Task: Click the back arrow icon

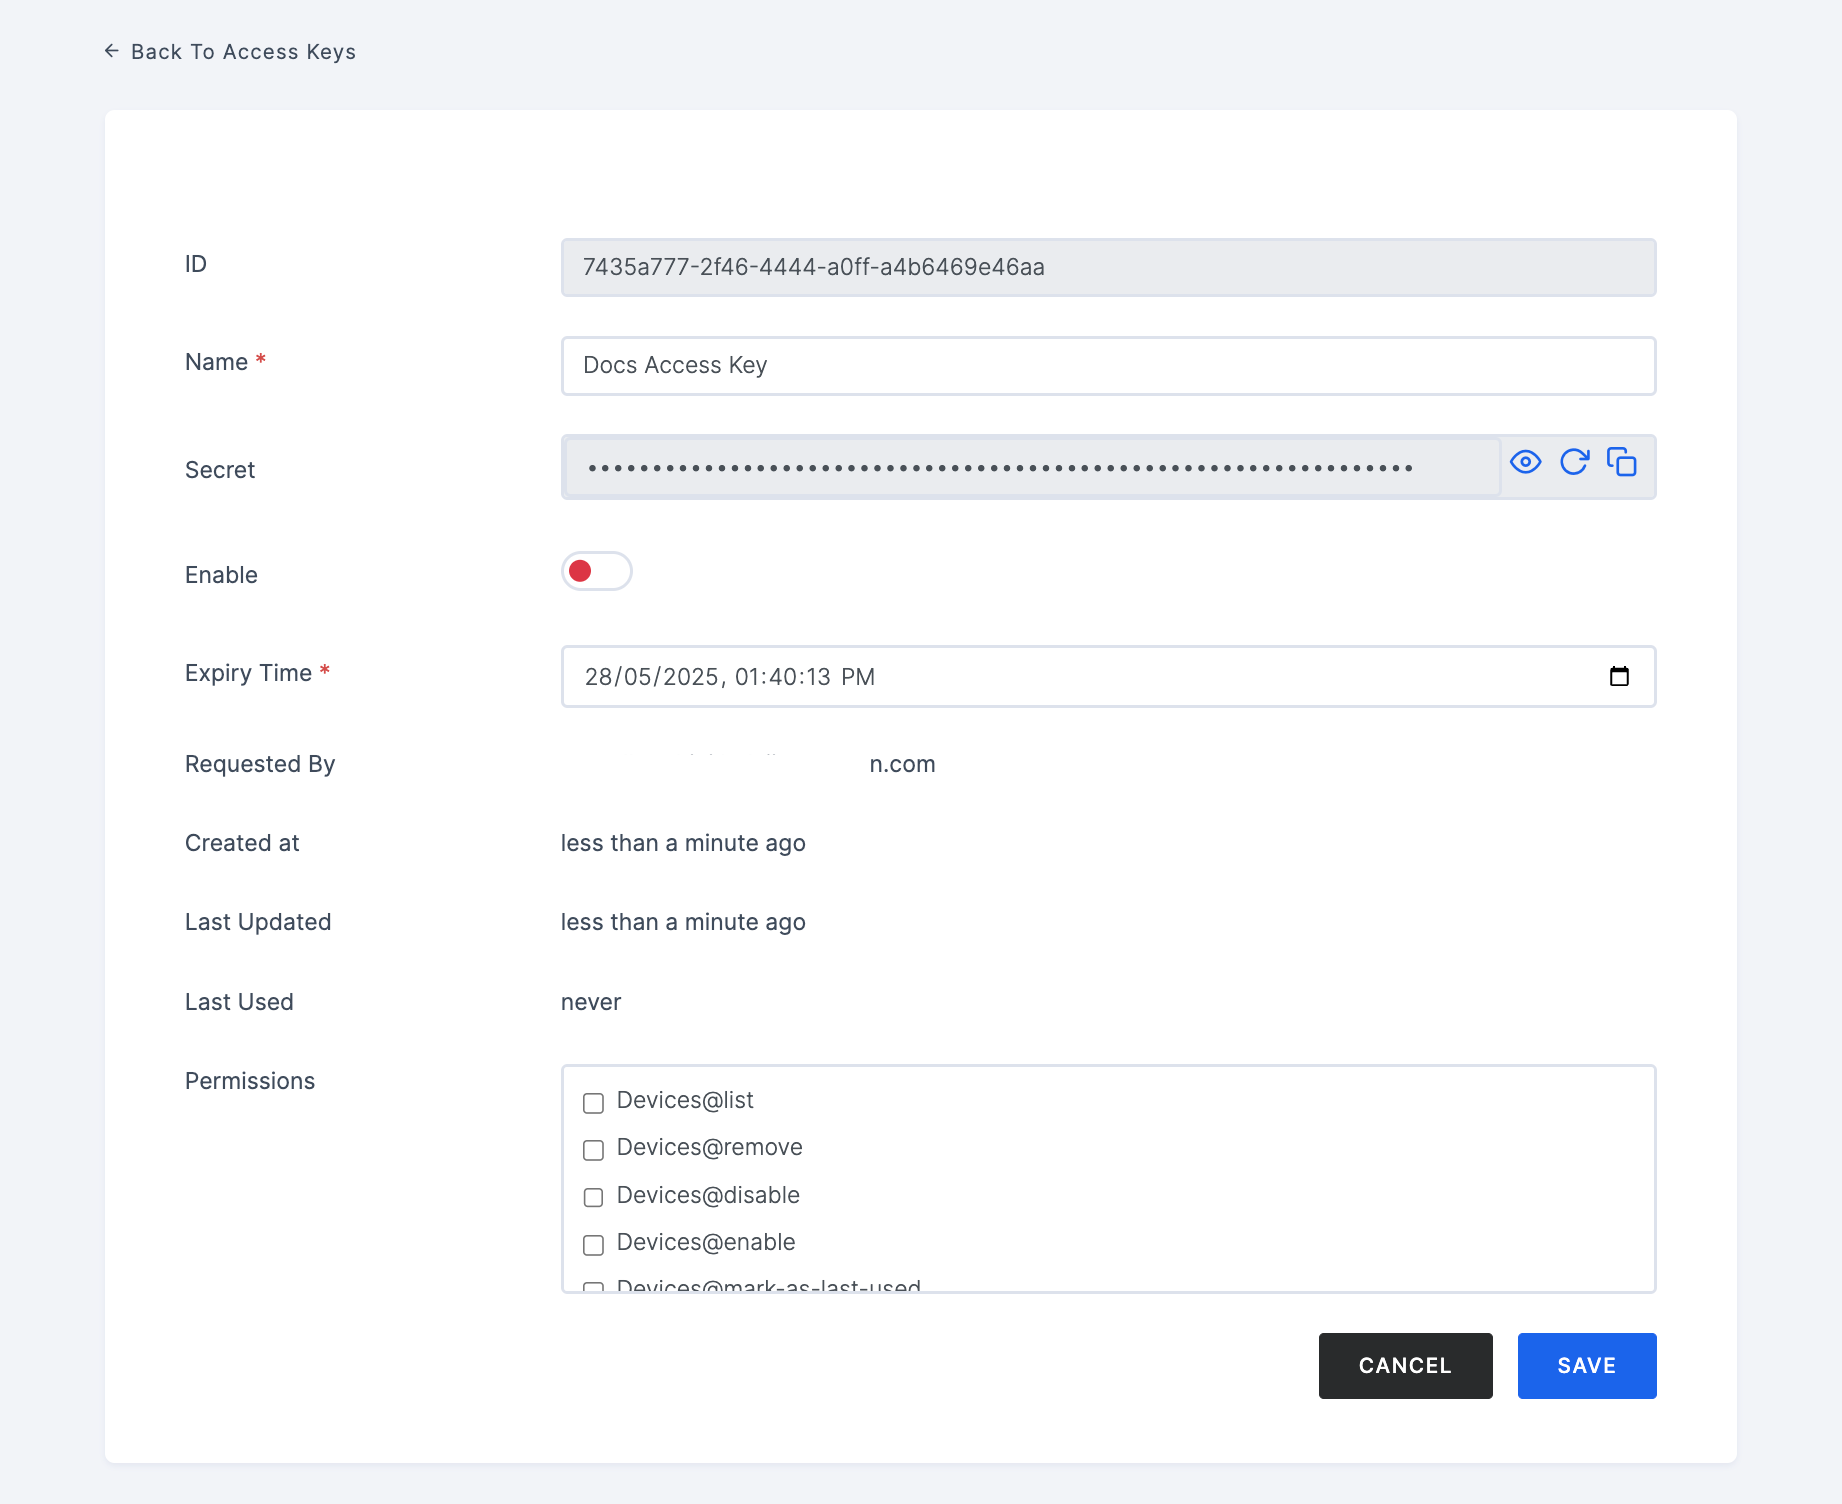Action: (112, 51)
